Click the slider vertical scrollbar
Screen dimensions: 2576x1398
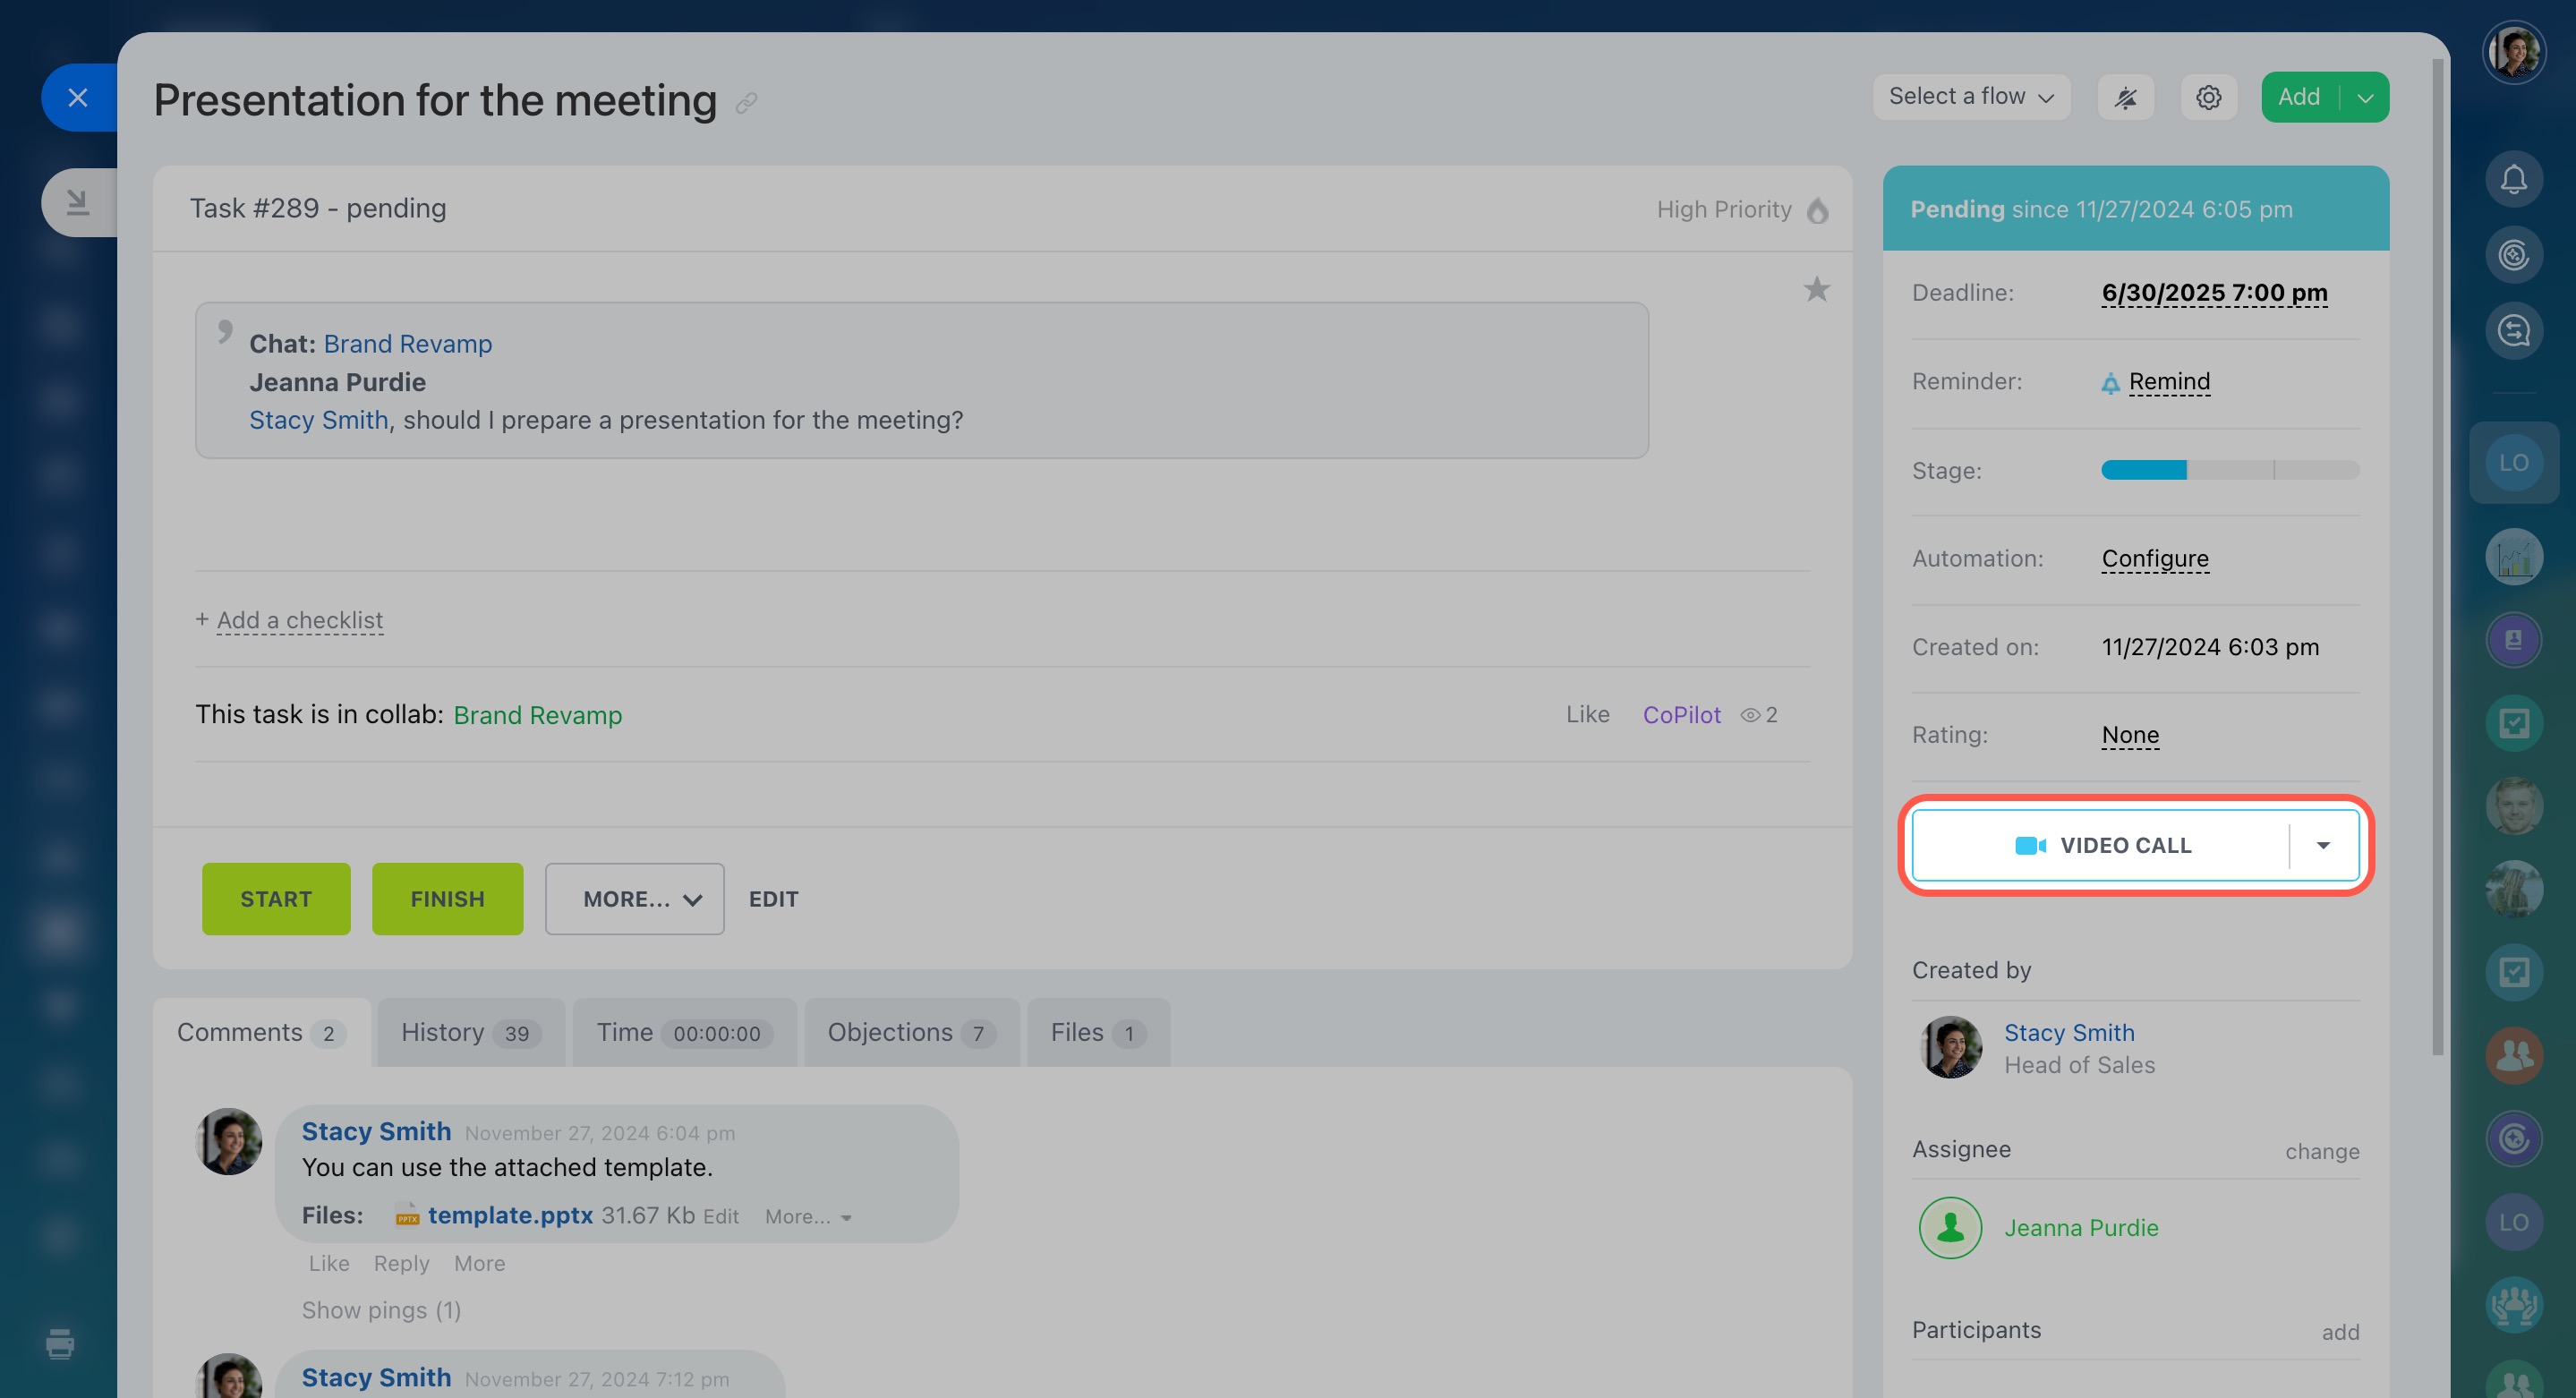(2438, 555)
